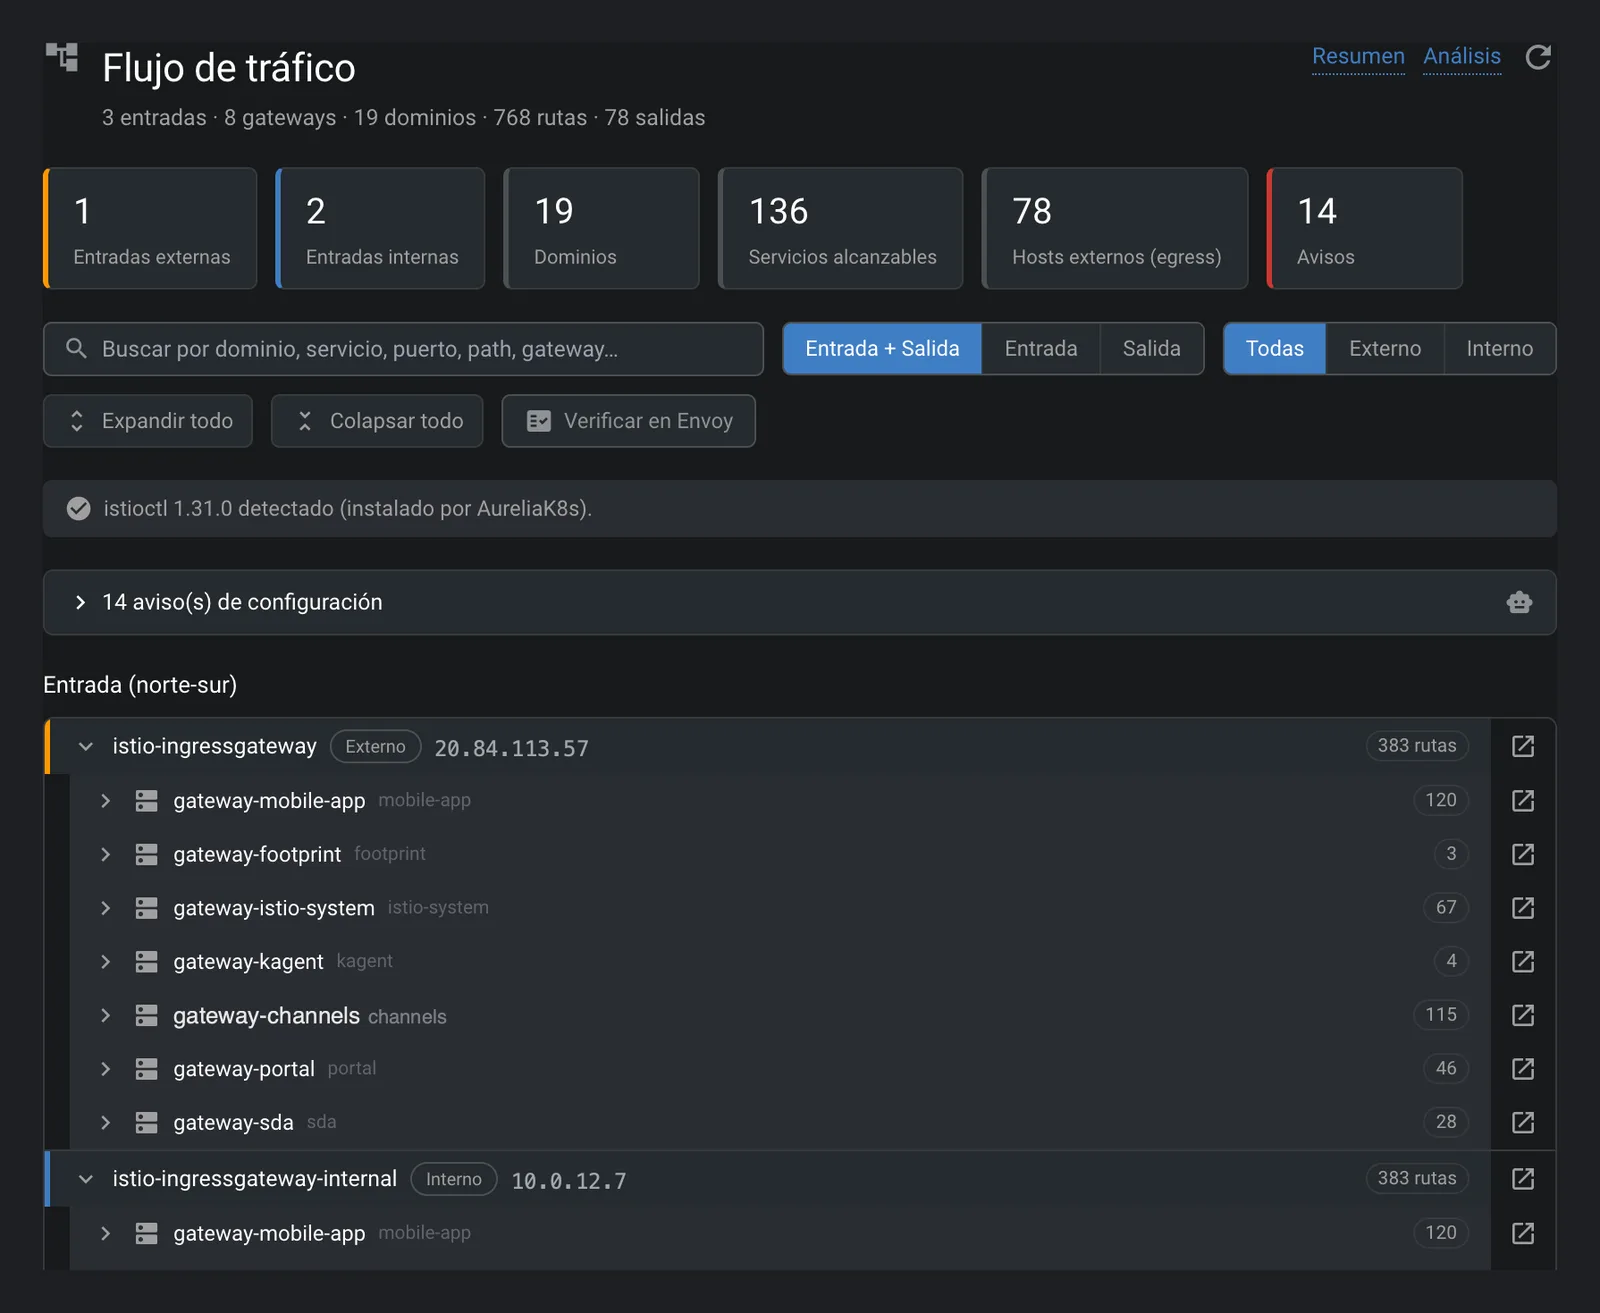
Task: Open the Resumen link
Action: point(1358,57)
